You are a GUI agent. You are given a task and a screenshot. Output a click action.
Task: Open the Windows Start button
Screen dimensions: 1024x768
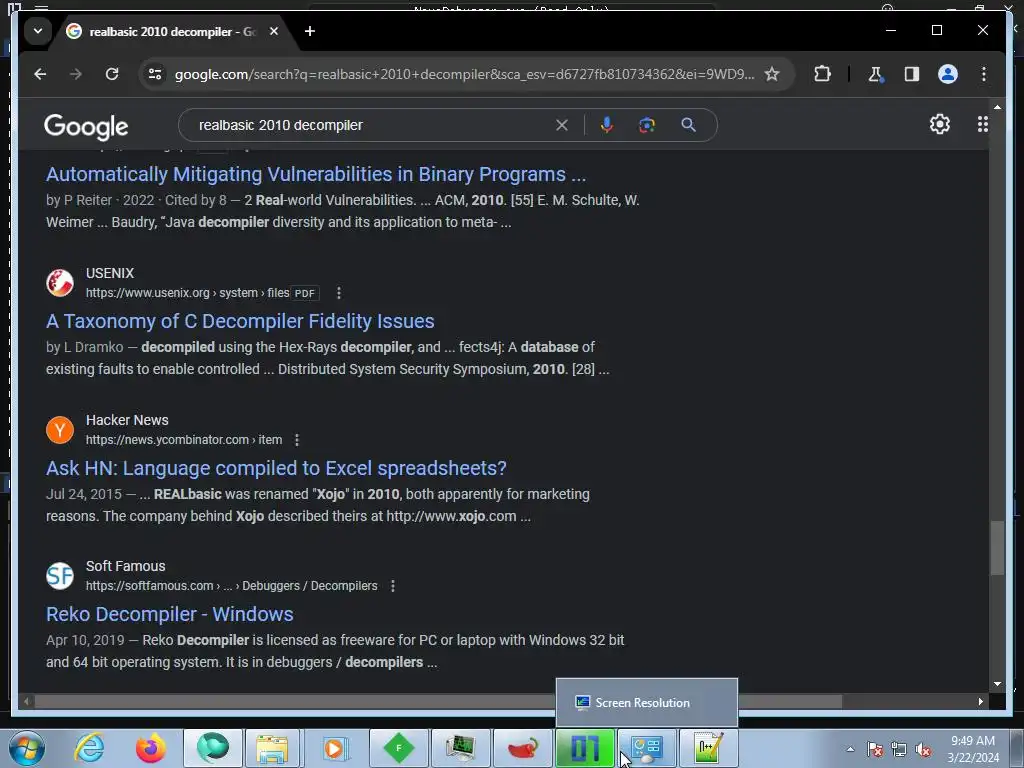point(26,748)
